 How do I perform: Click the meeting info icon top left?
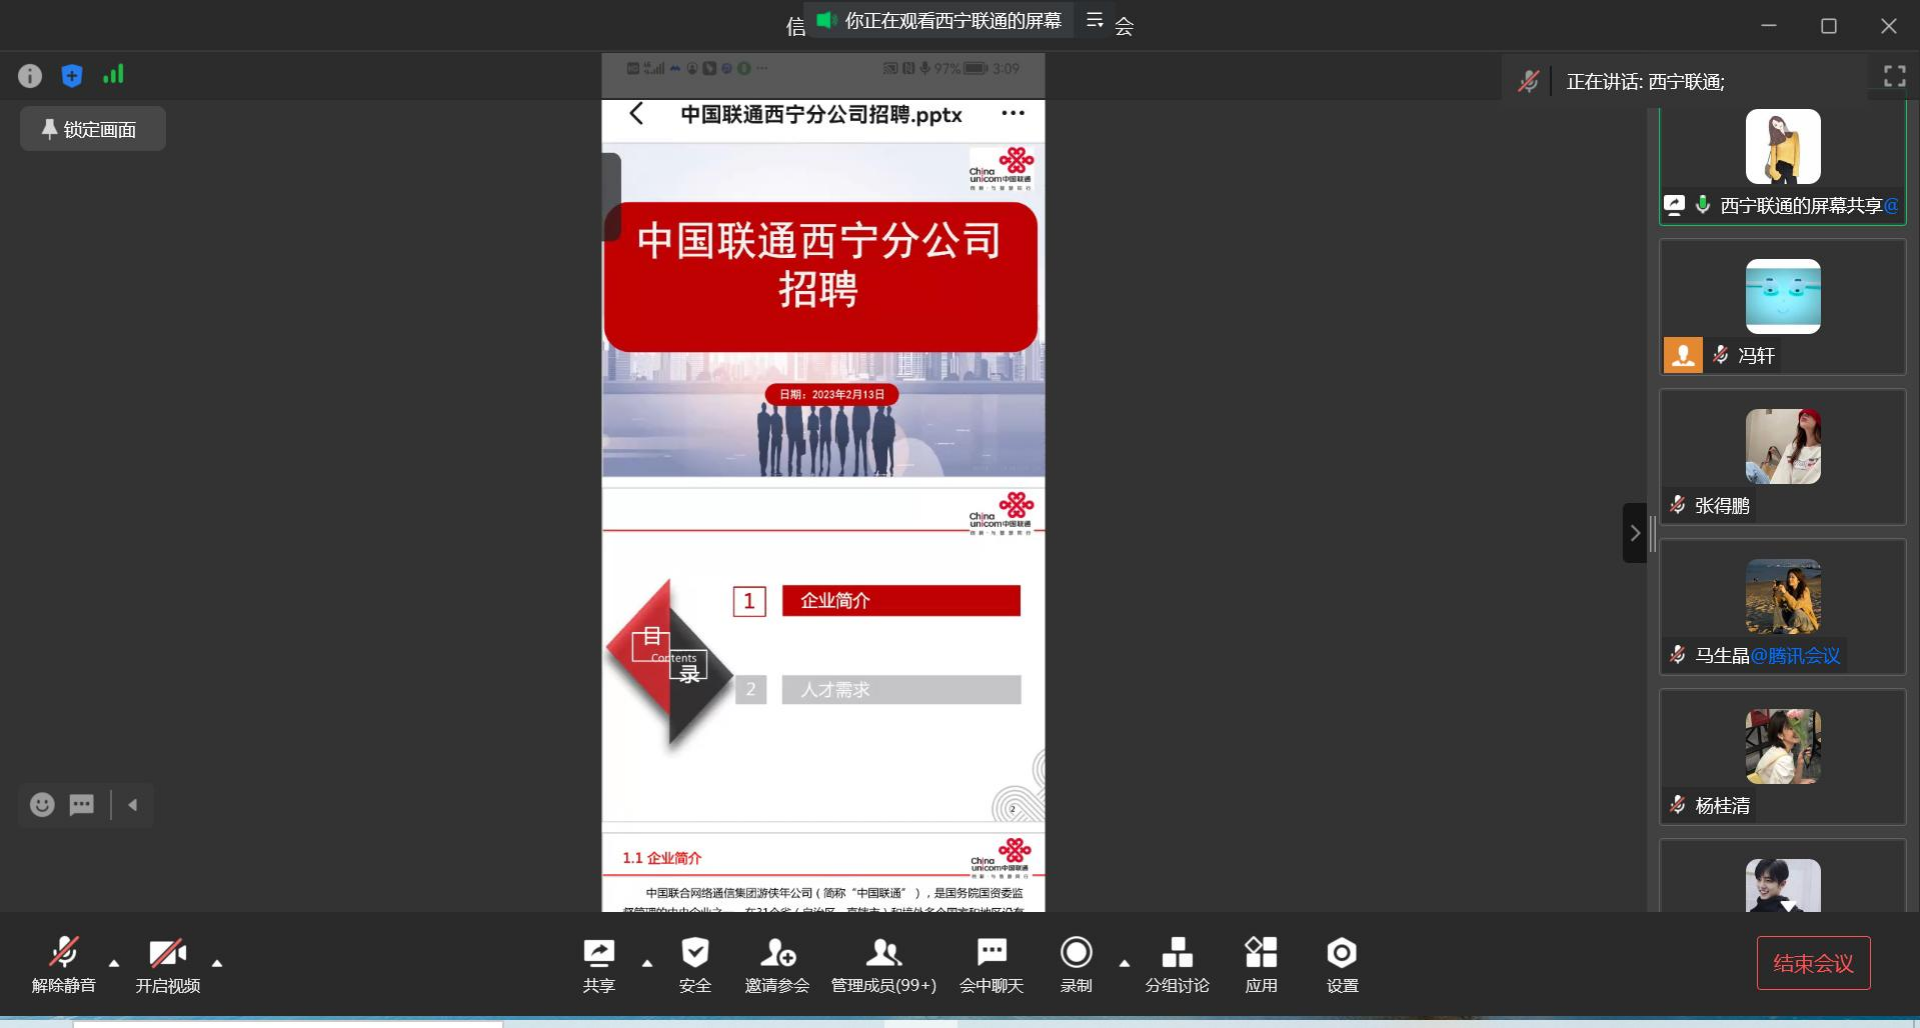pos(29,75)
